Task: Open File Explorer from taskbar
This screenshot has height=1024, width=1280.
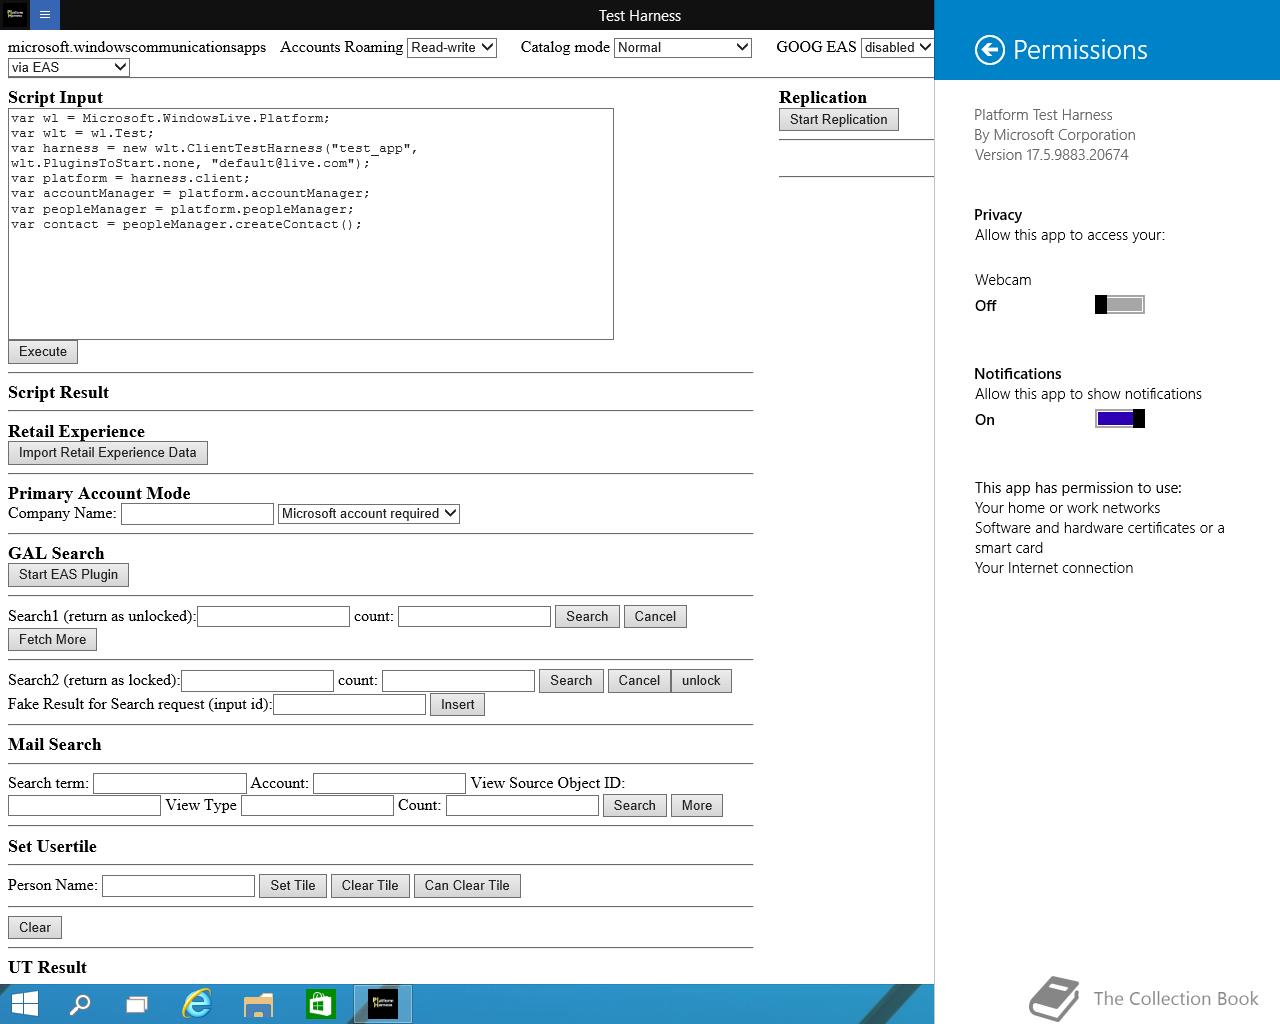Action: pyautogui.click(x=258, y=1004)
